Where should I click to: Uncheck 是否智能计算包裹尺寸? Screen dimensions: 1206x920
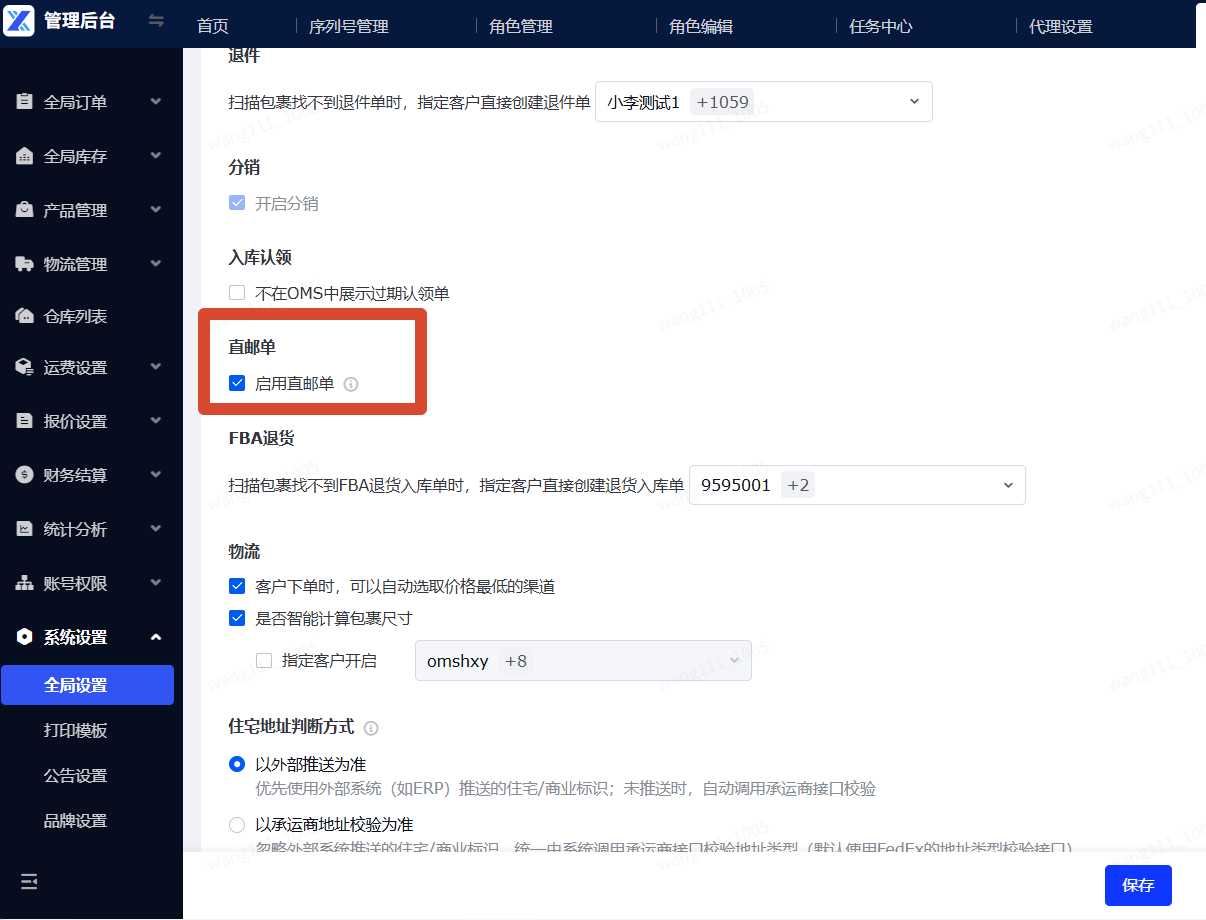click(x=237, y=618)
